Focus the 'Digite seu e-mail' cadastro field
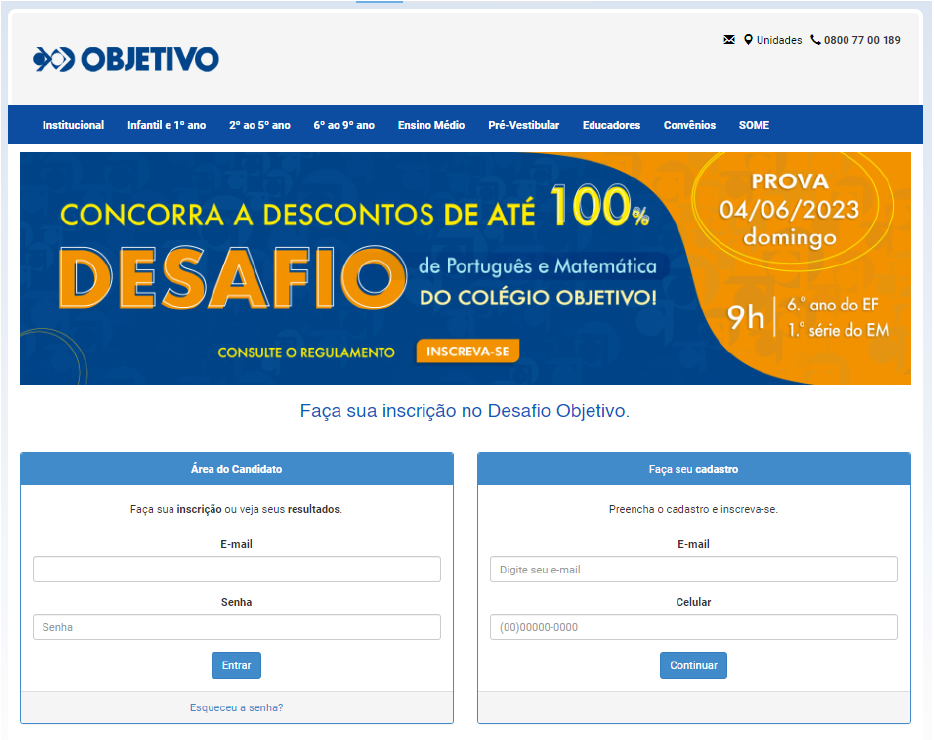This screenshot has width=934, height=740. 693,569
